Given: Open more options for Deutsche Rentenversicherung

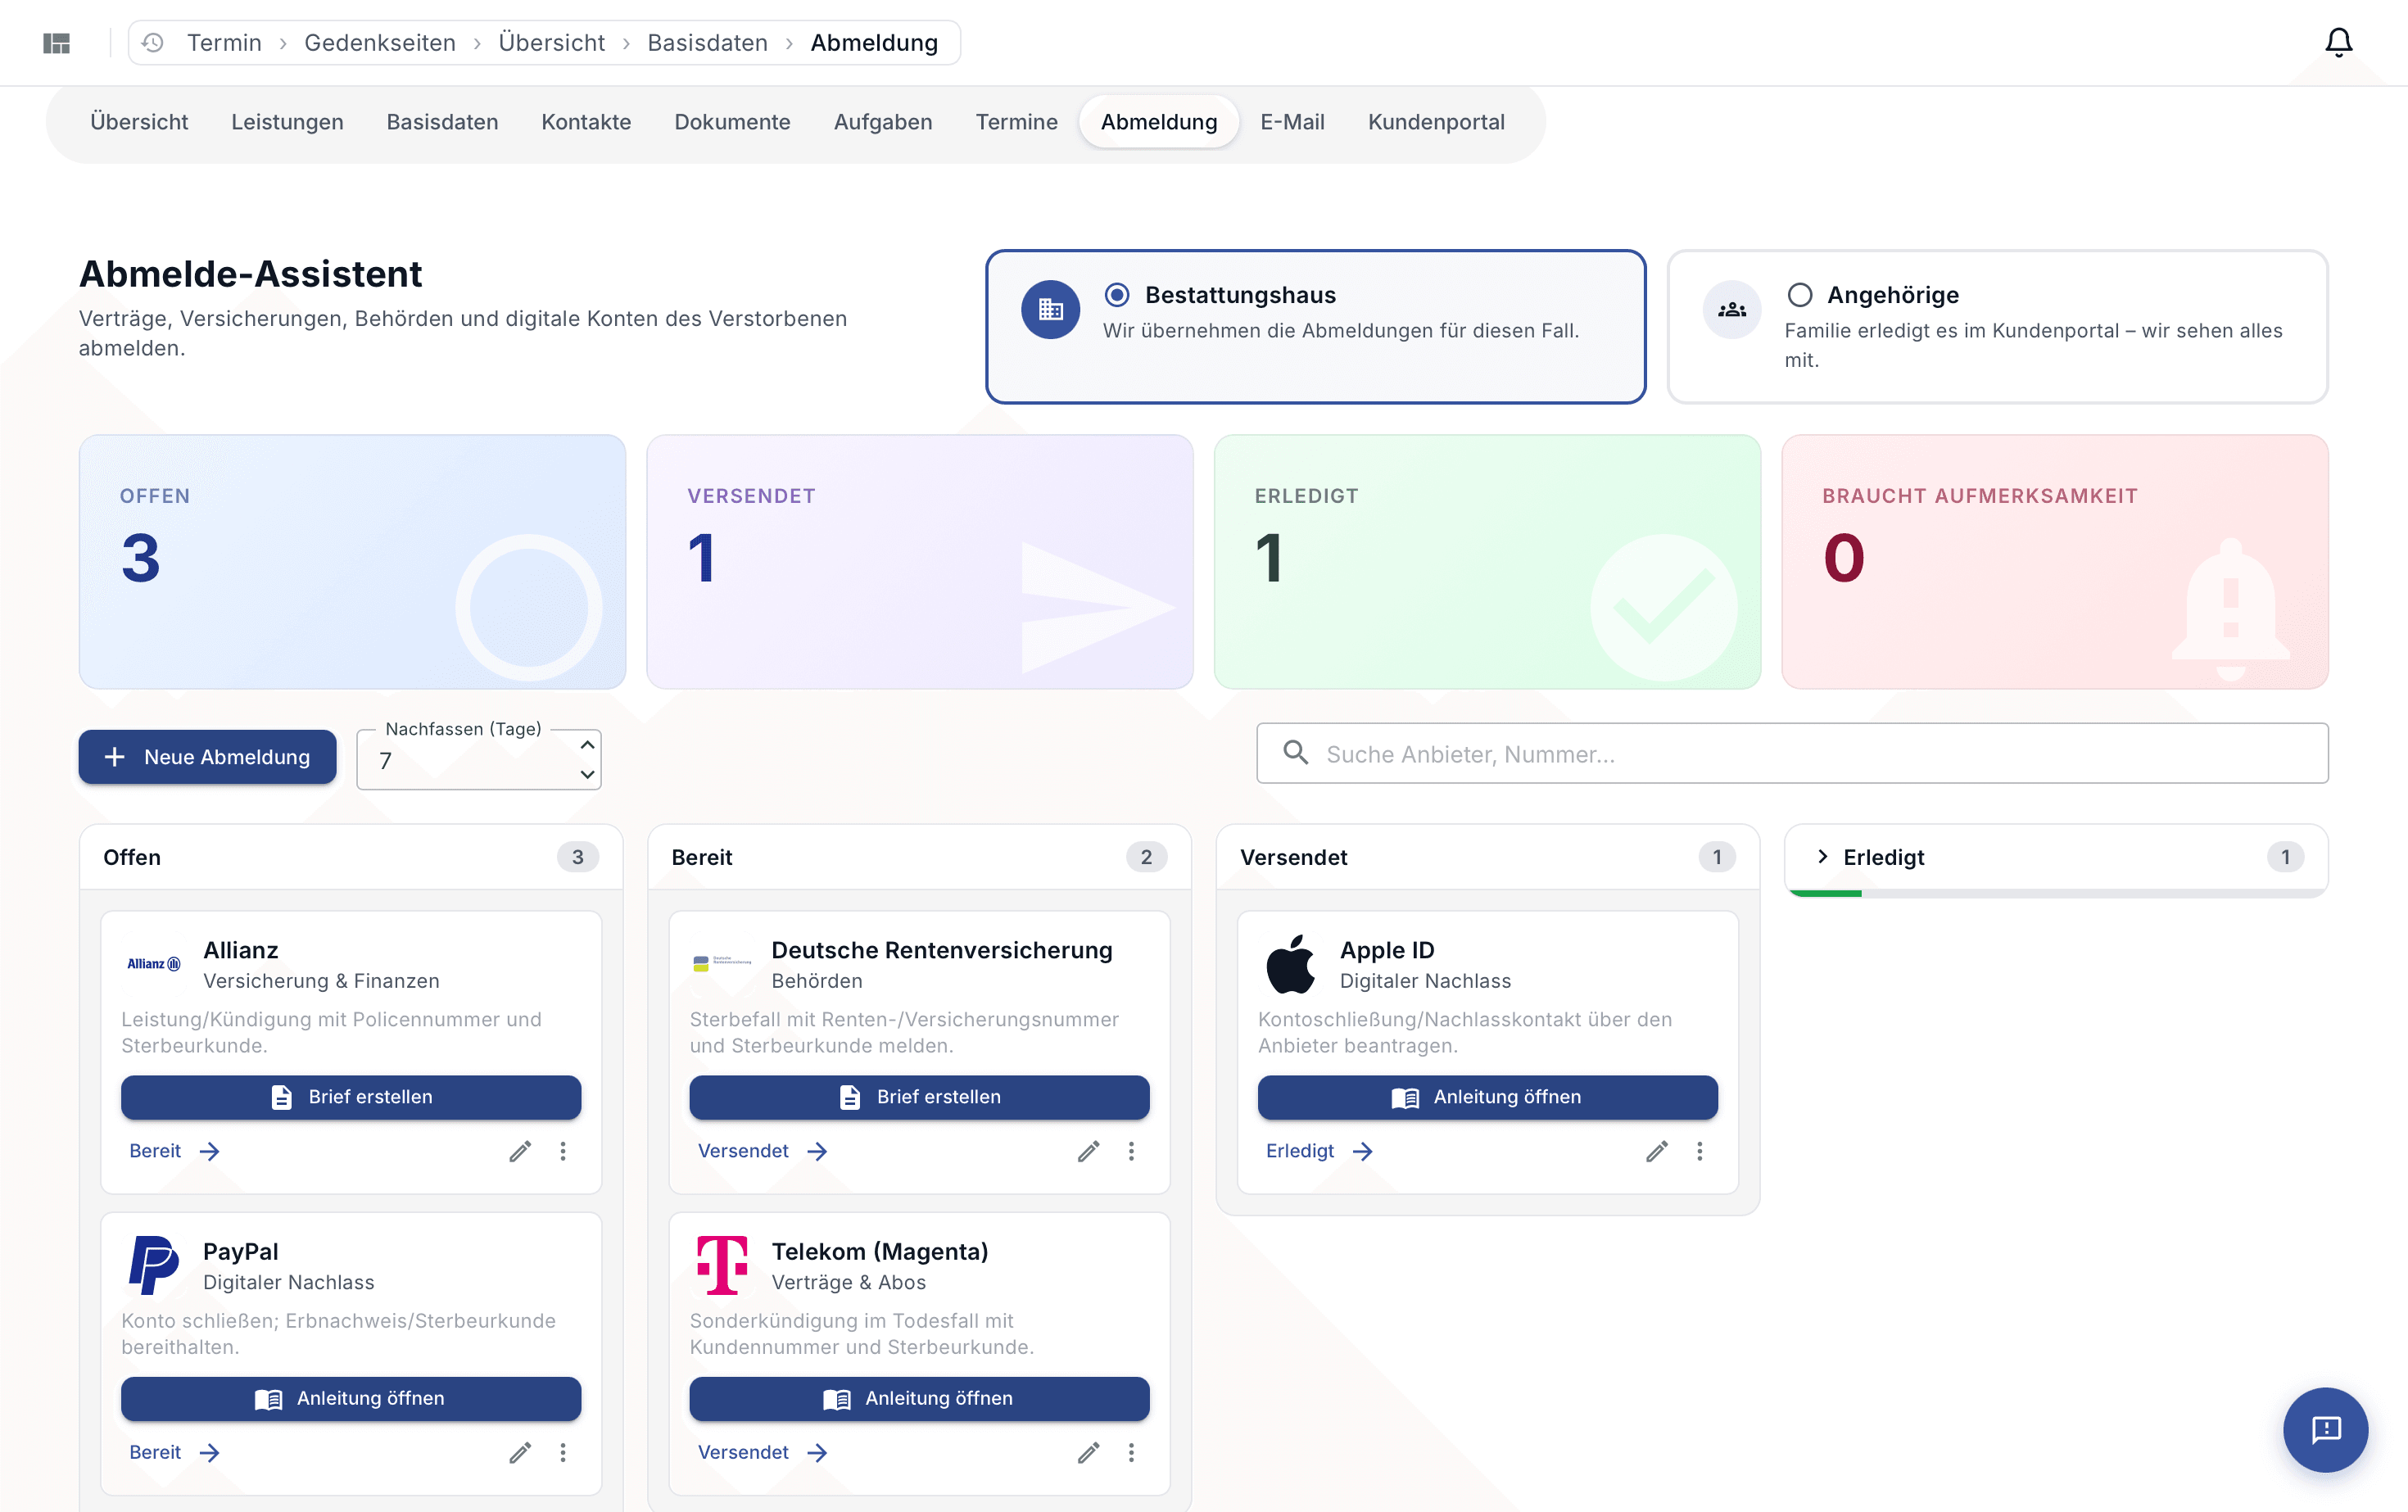Looking at the screenshot, I should pos(1131,1151).
